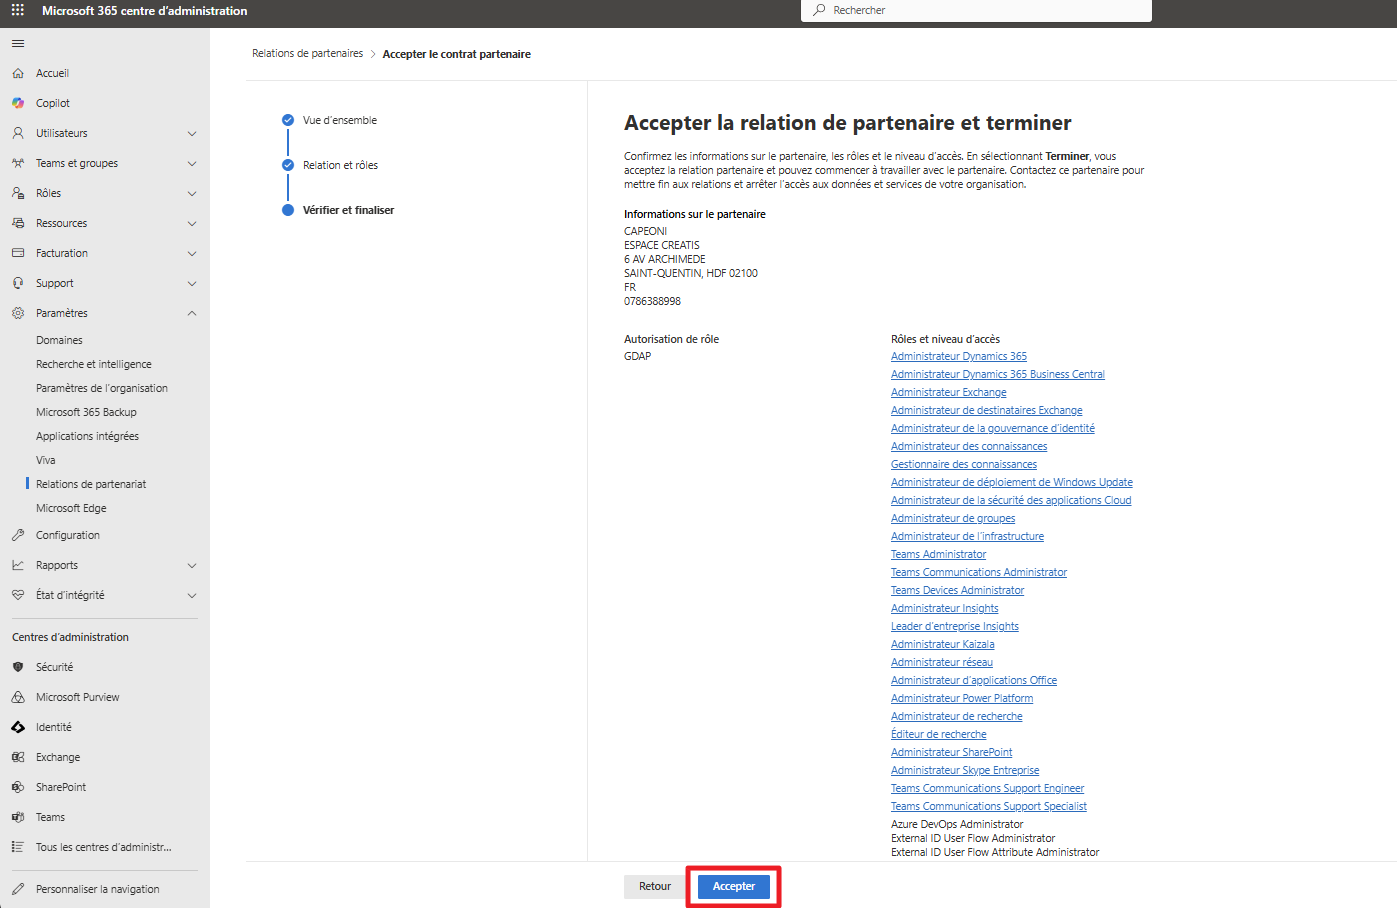This screenshot has width=1397, height=908.
Task: Click the Configuration wrench icon
Action: tap(18, 535)
